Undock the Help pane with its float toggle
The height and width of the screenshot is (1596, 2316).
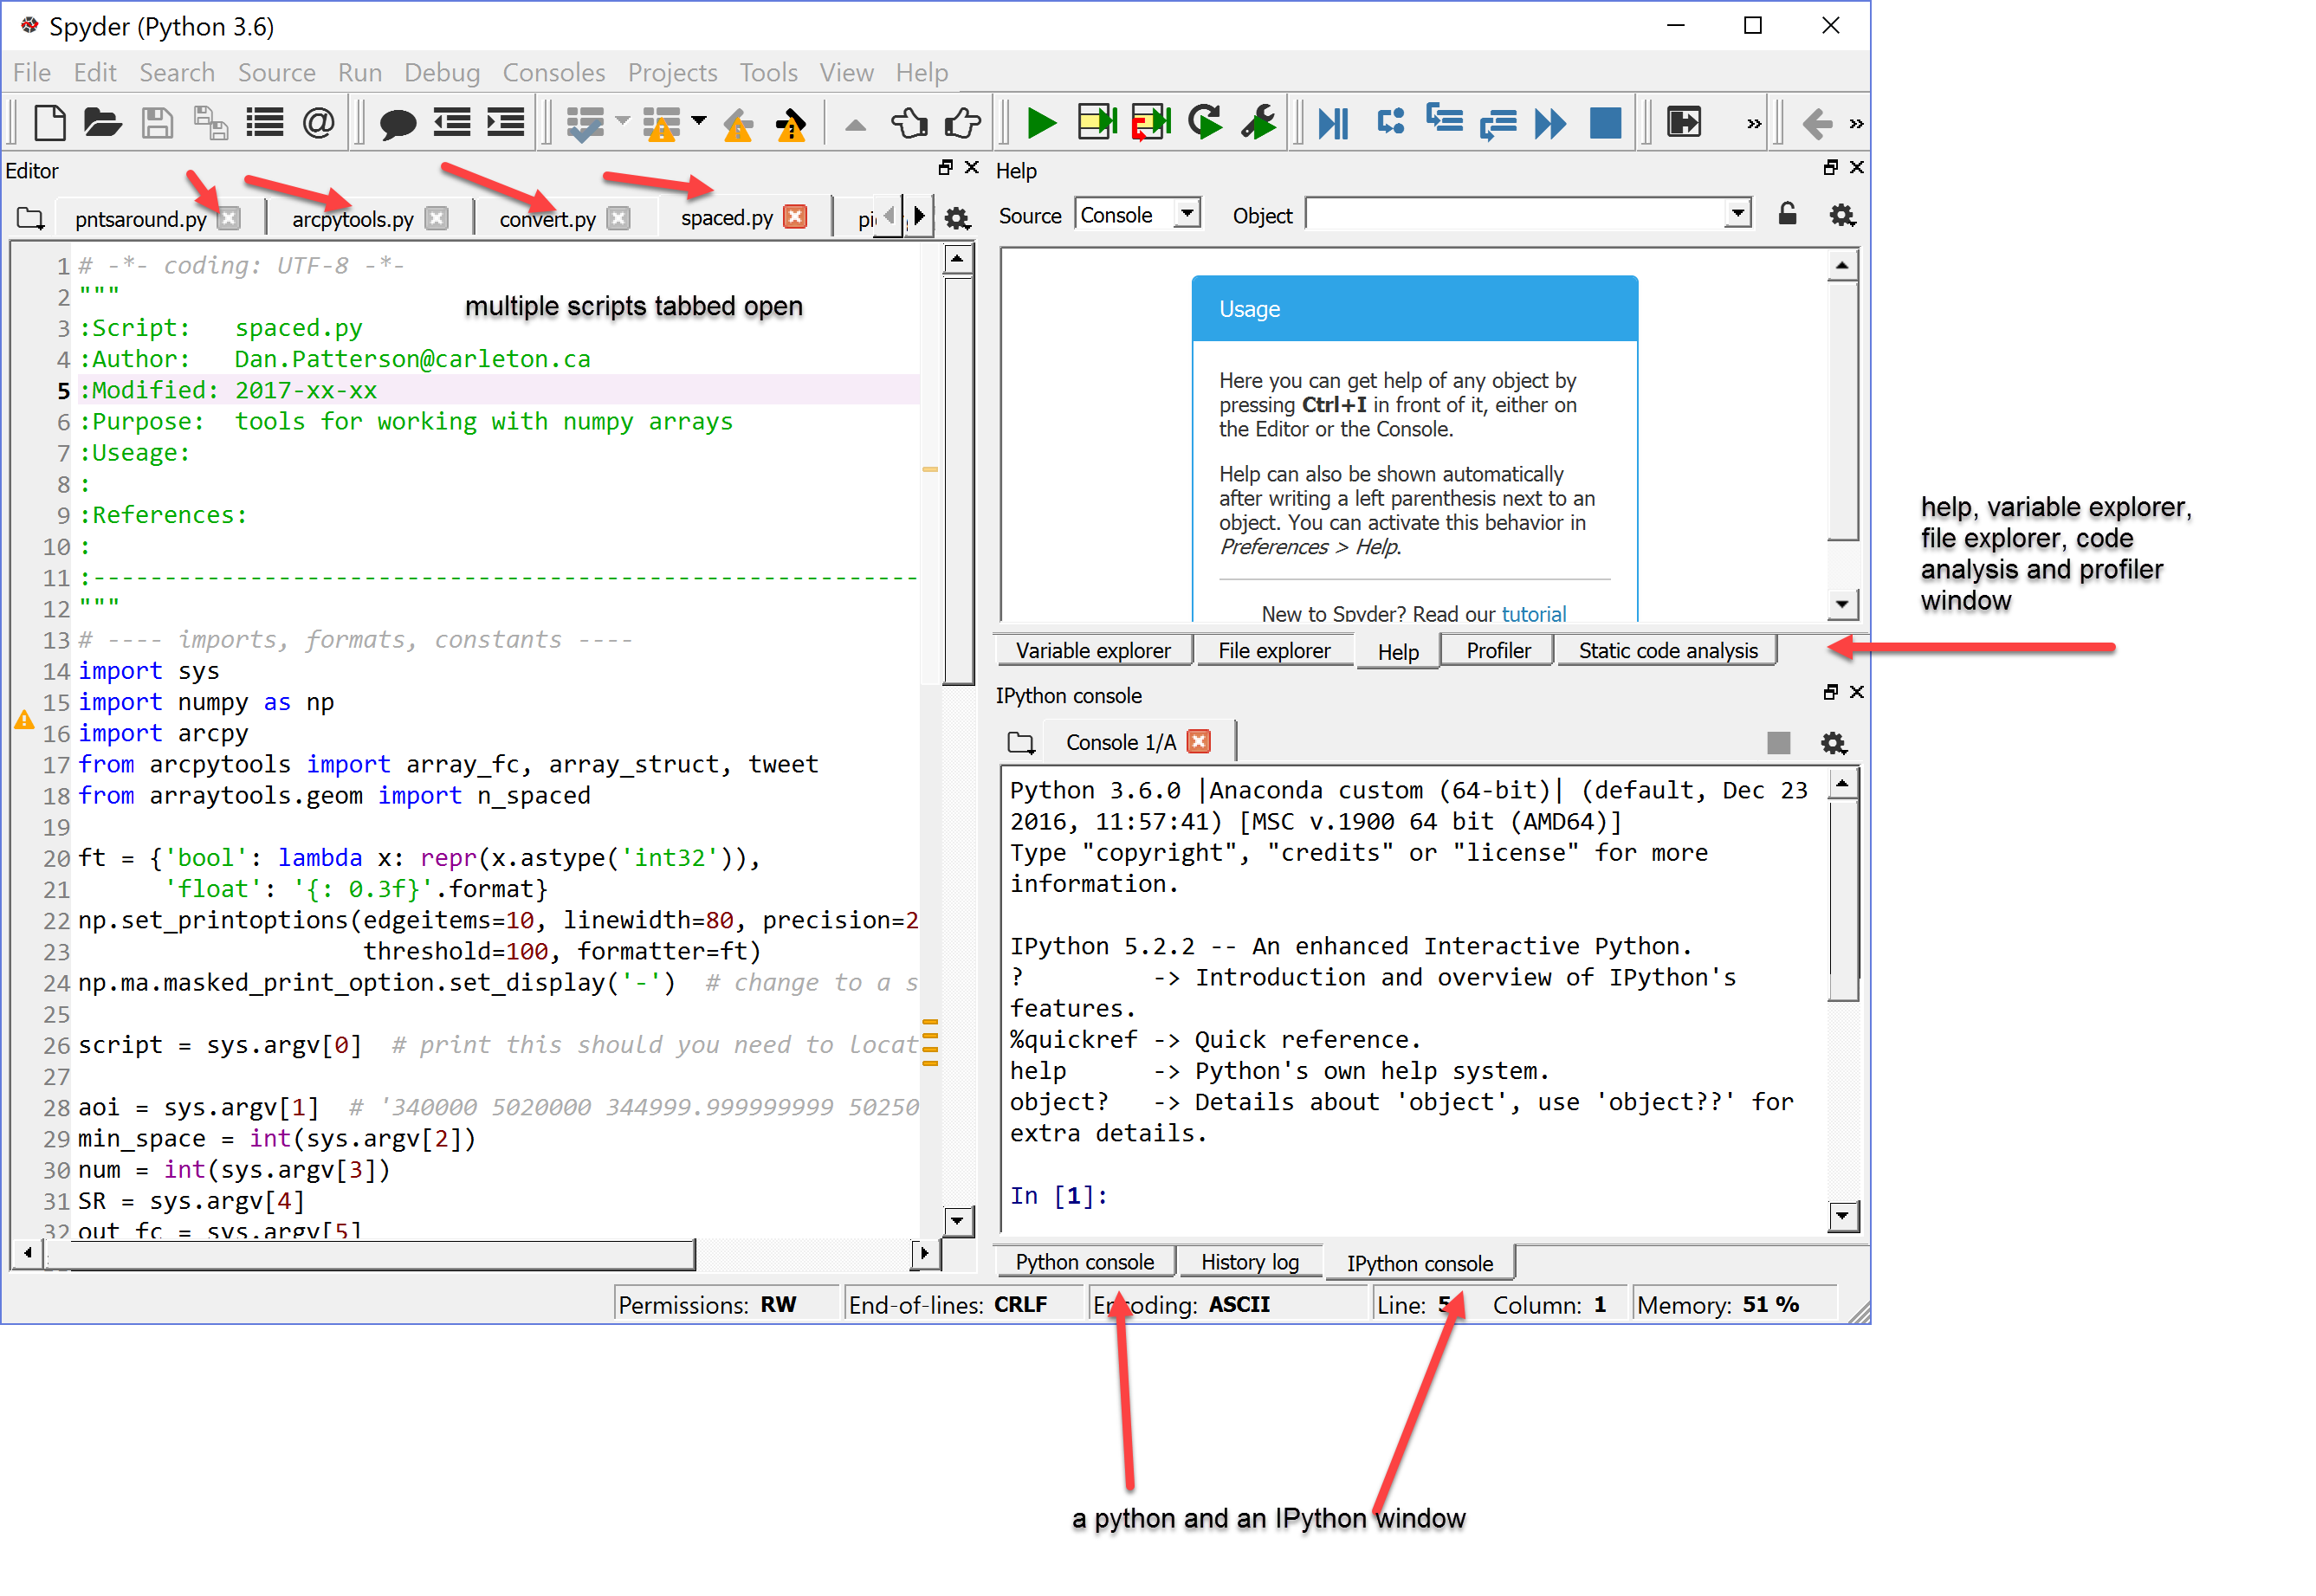click(x=1831, y=168)
